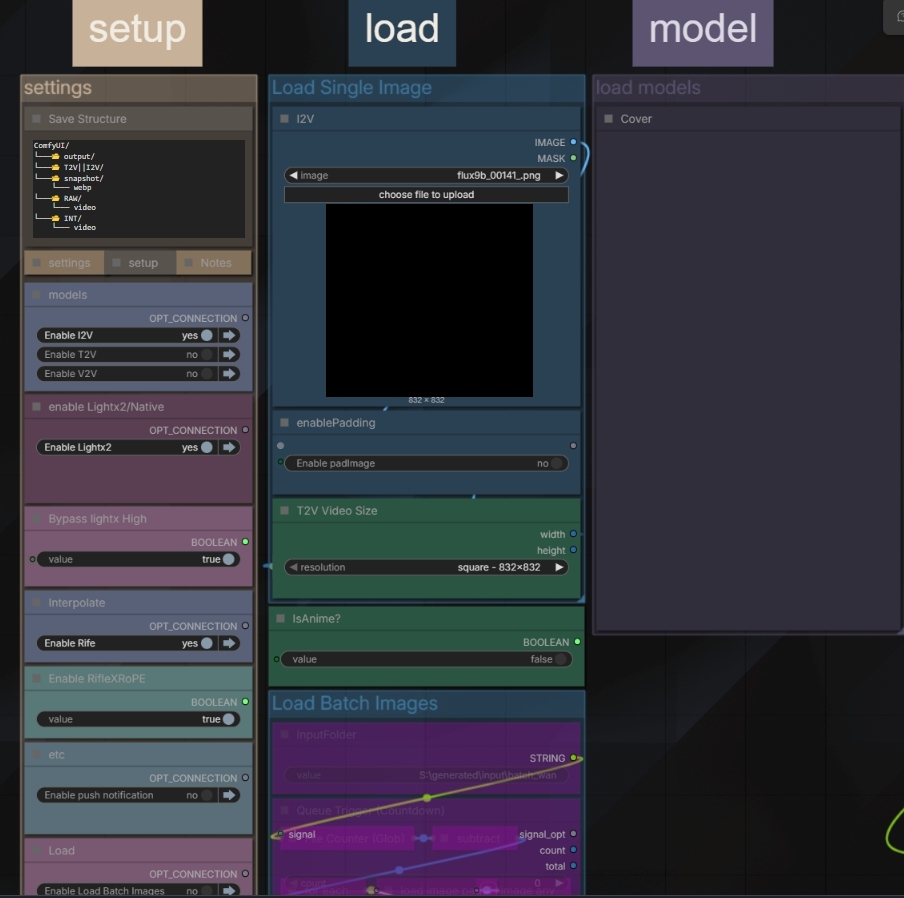Collapse the models node
Viewport: 904px width, 898px height.
point(36,295)
